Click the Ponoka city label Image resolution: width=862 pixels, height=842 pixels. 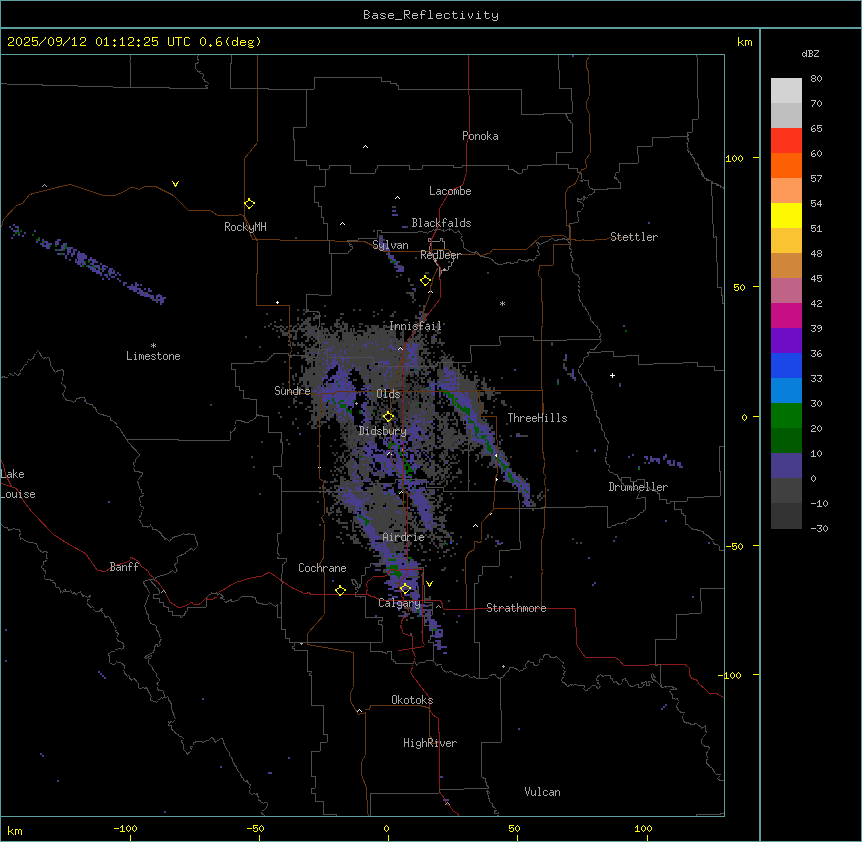click(x=480, y=136)
